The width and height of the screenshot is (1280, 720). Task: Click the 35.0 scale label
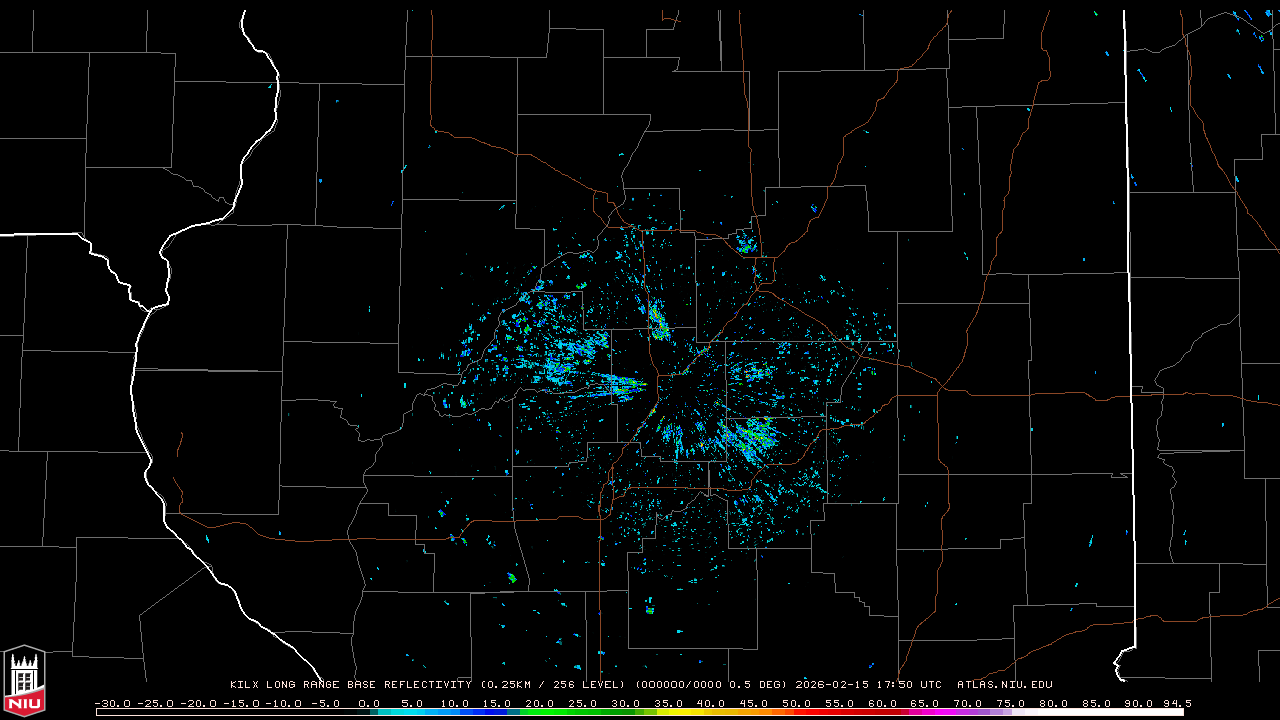tap(668, 703)
